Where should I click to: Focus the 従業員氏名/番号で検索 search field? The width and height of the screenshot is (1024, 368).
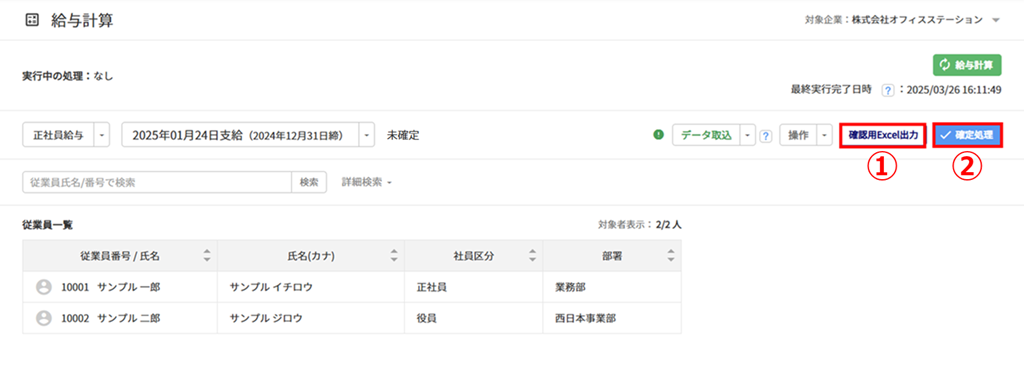point(157,183)
